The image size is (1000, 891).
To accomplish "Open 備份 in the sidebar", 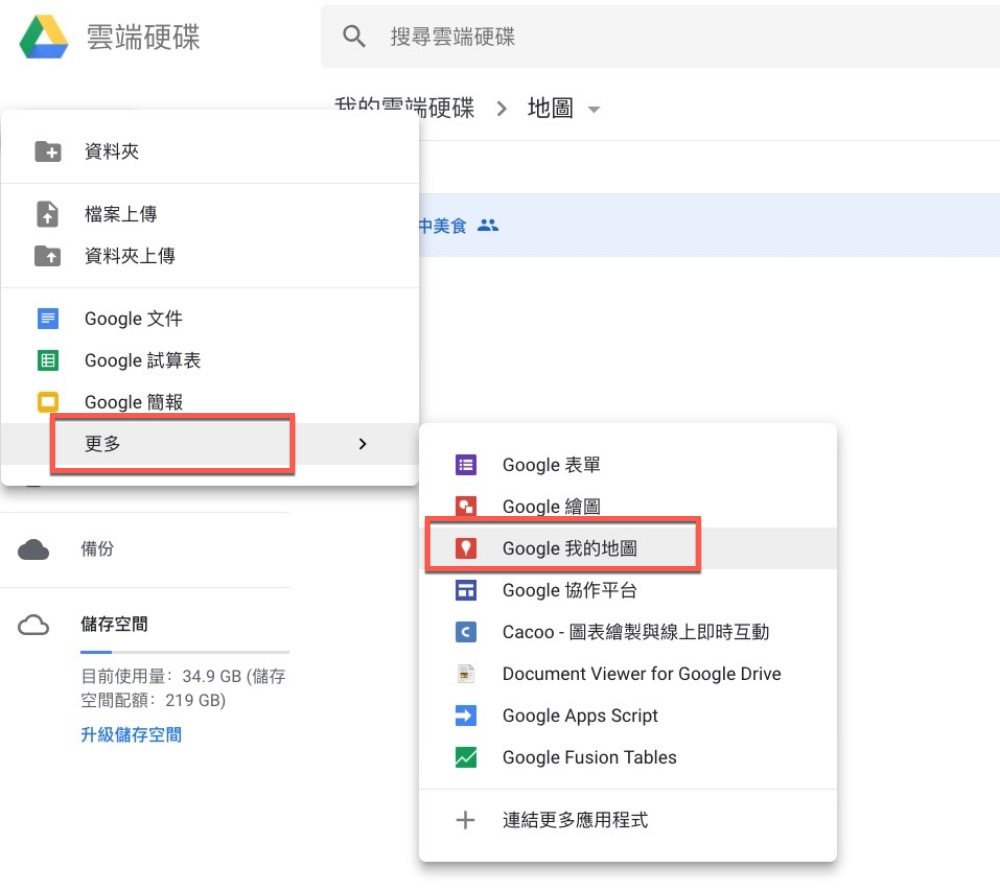I will [x=97, y=549].
